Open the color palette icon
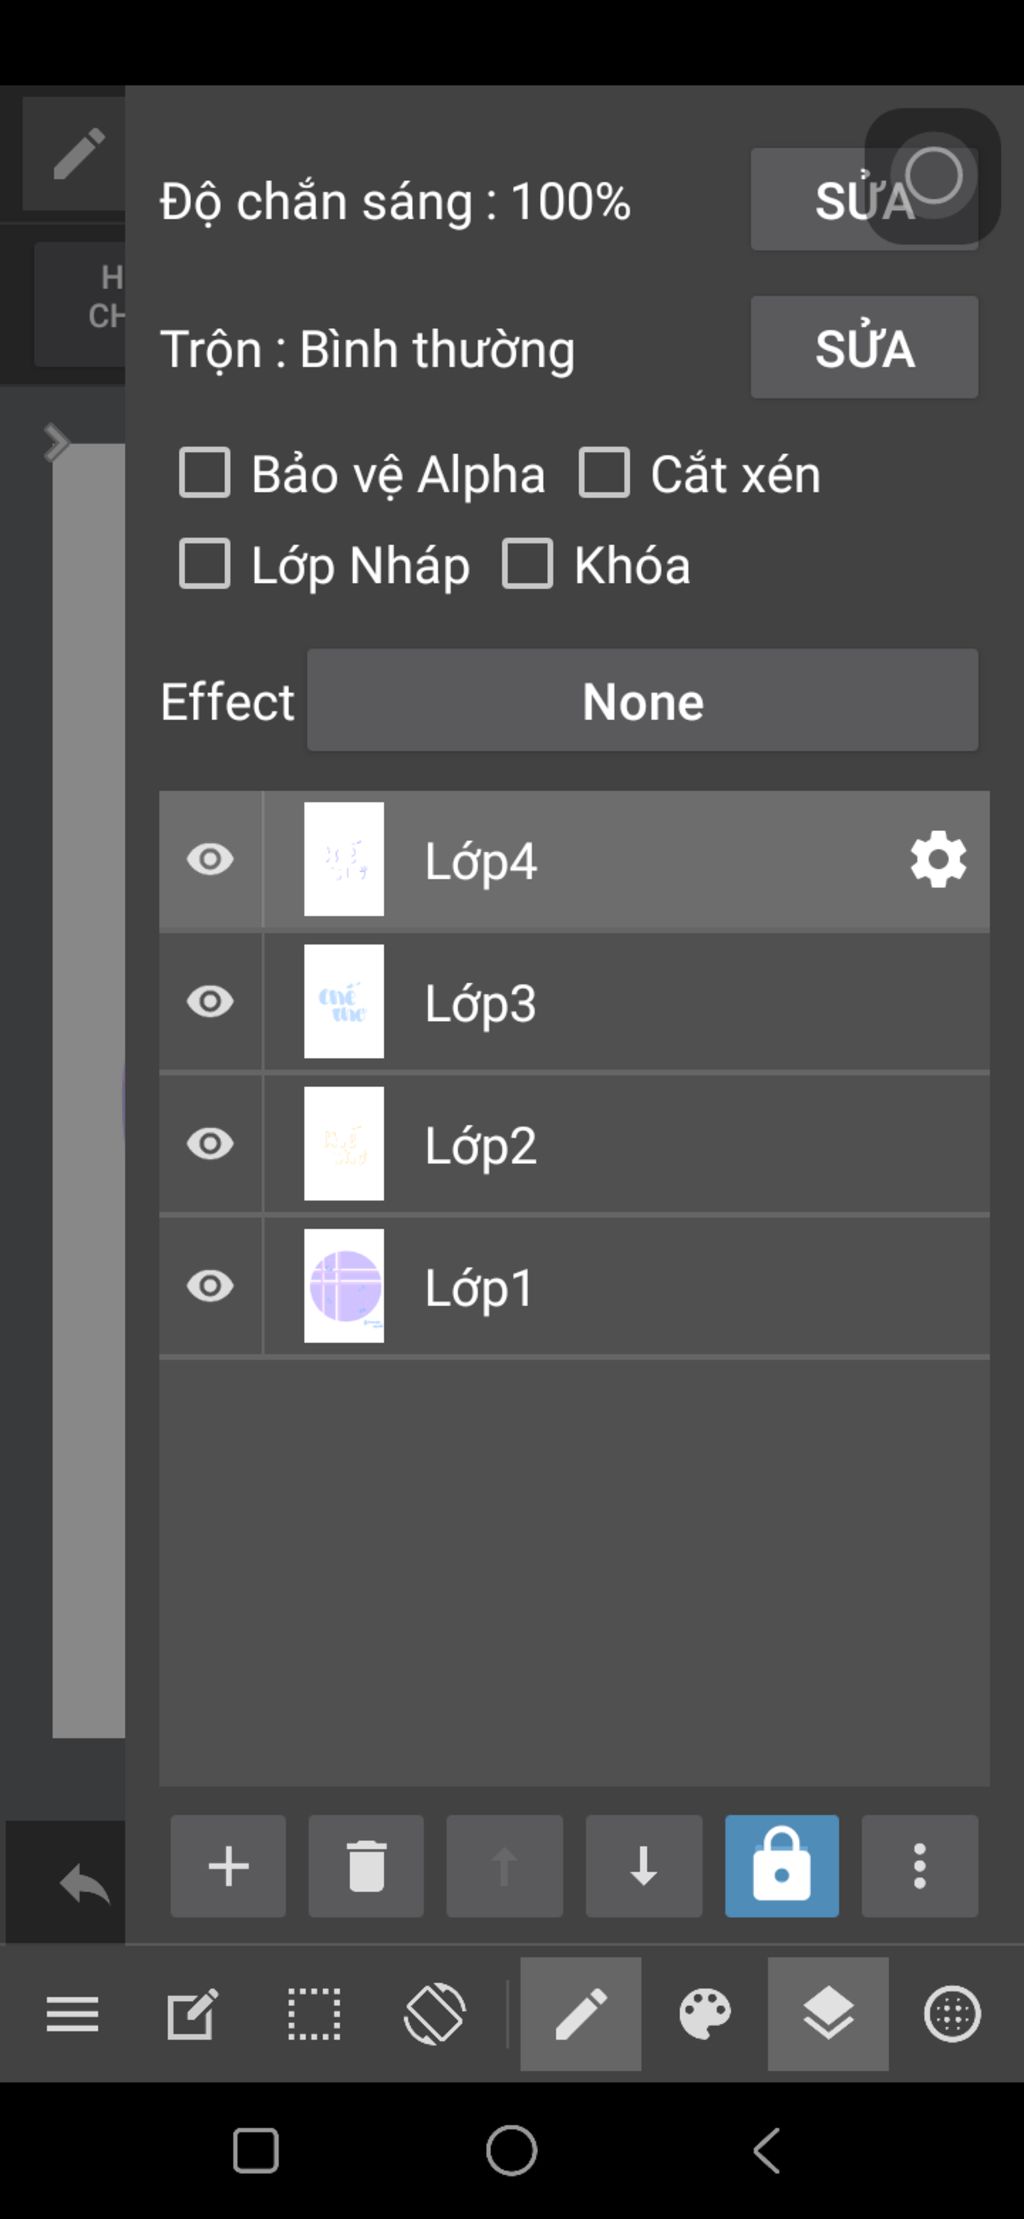1024x2219 pixels. pos(705,2014)
